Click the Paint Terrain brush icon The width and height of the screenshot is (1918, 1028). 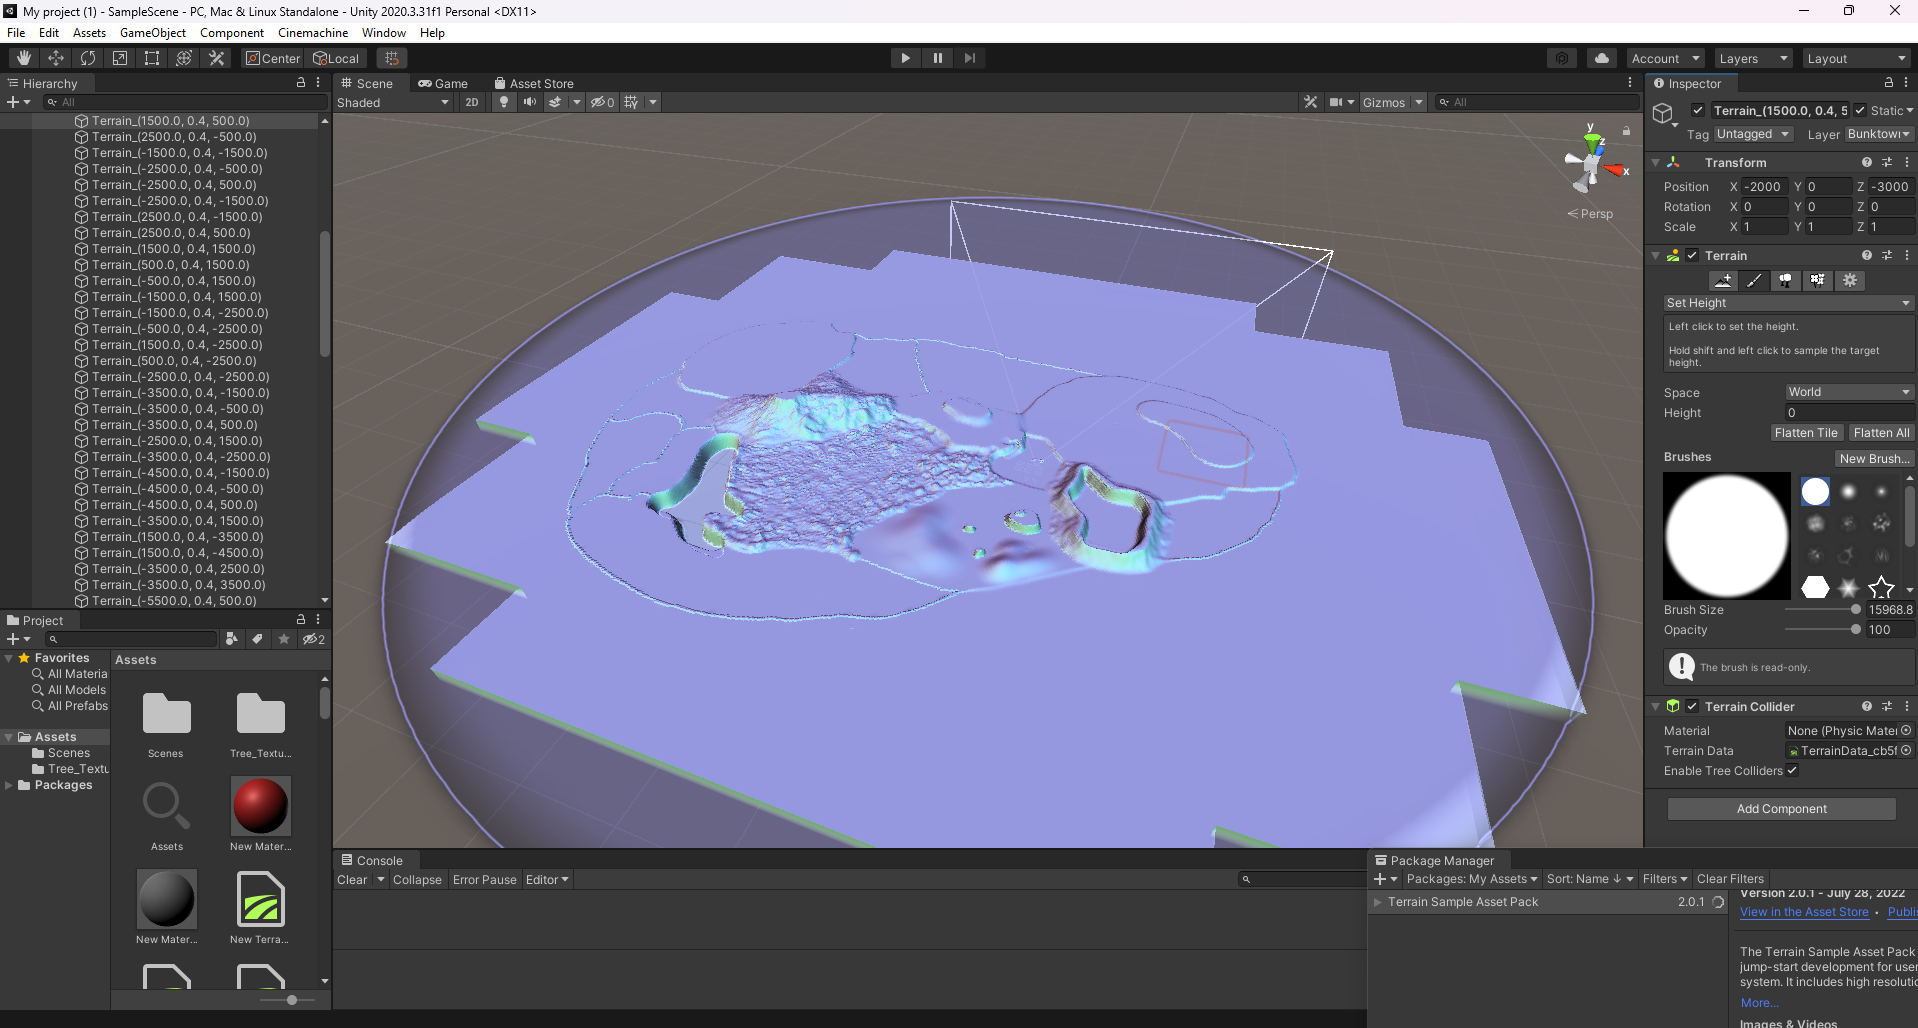(x=1753, y=280)
